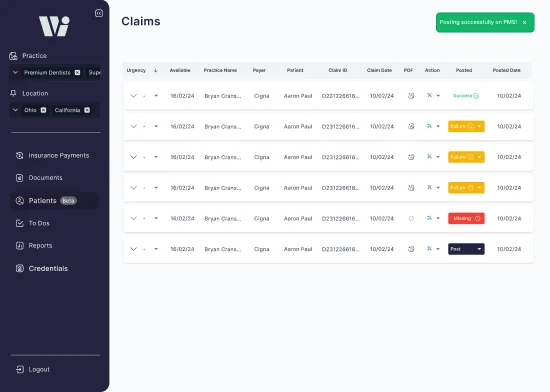This screenshot has height=392, width=550.
Task: Click the Posted Date column header
Action: tap(507, 70)
